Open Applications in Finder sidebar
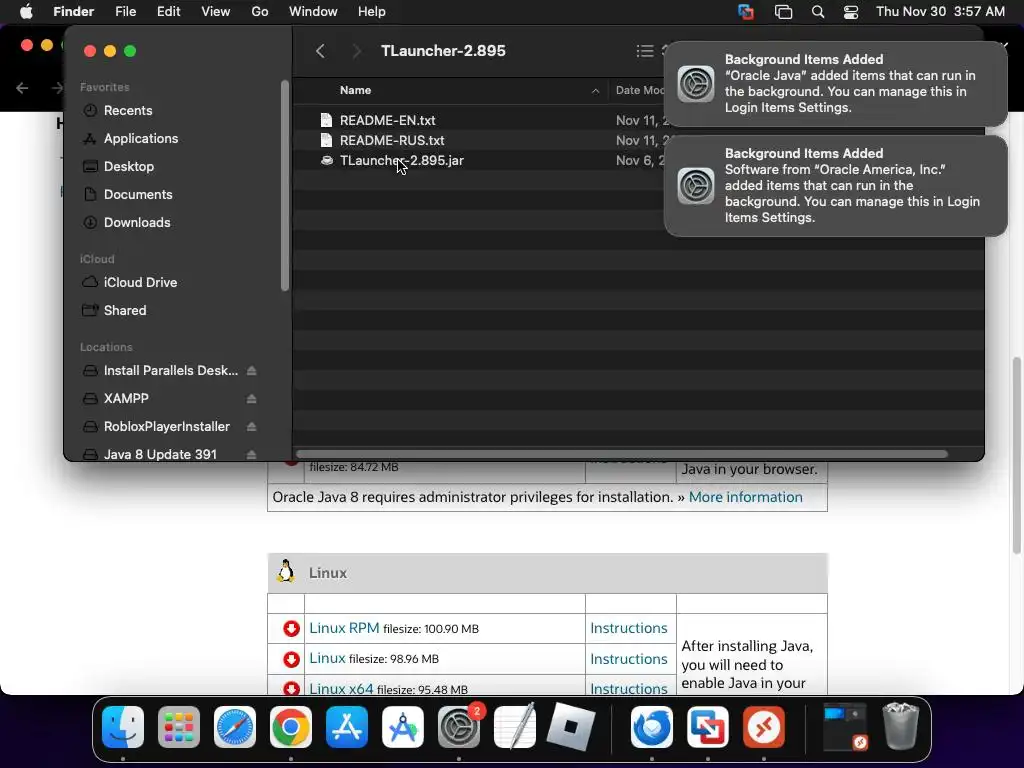Image resolution: width=1024 pixels, height=768 pixels. 140,138
